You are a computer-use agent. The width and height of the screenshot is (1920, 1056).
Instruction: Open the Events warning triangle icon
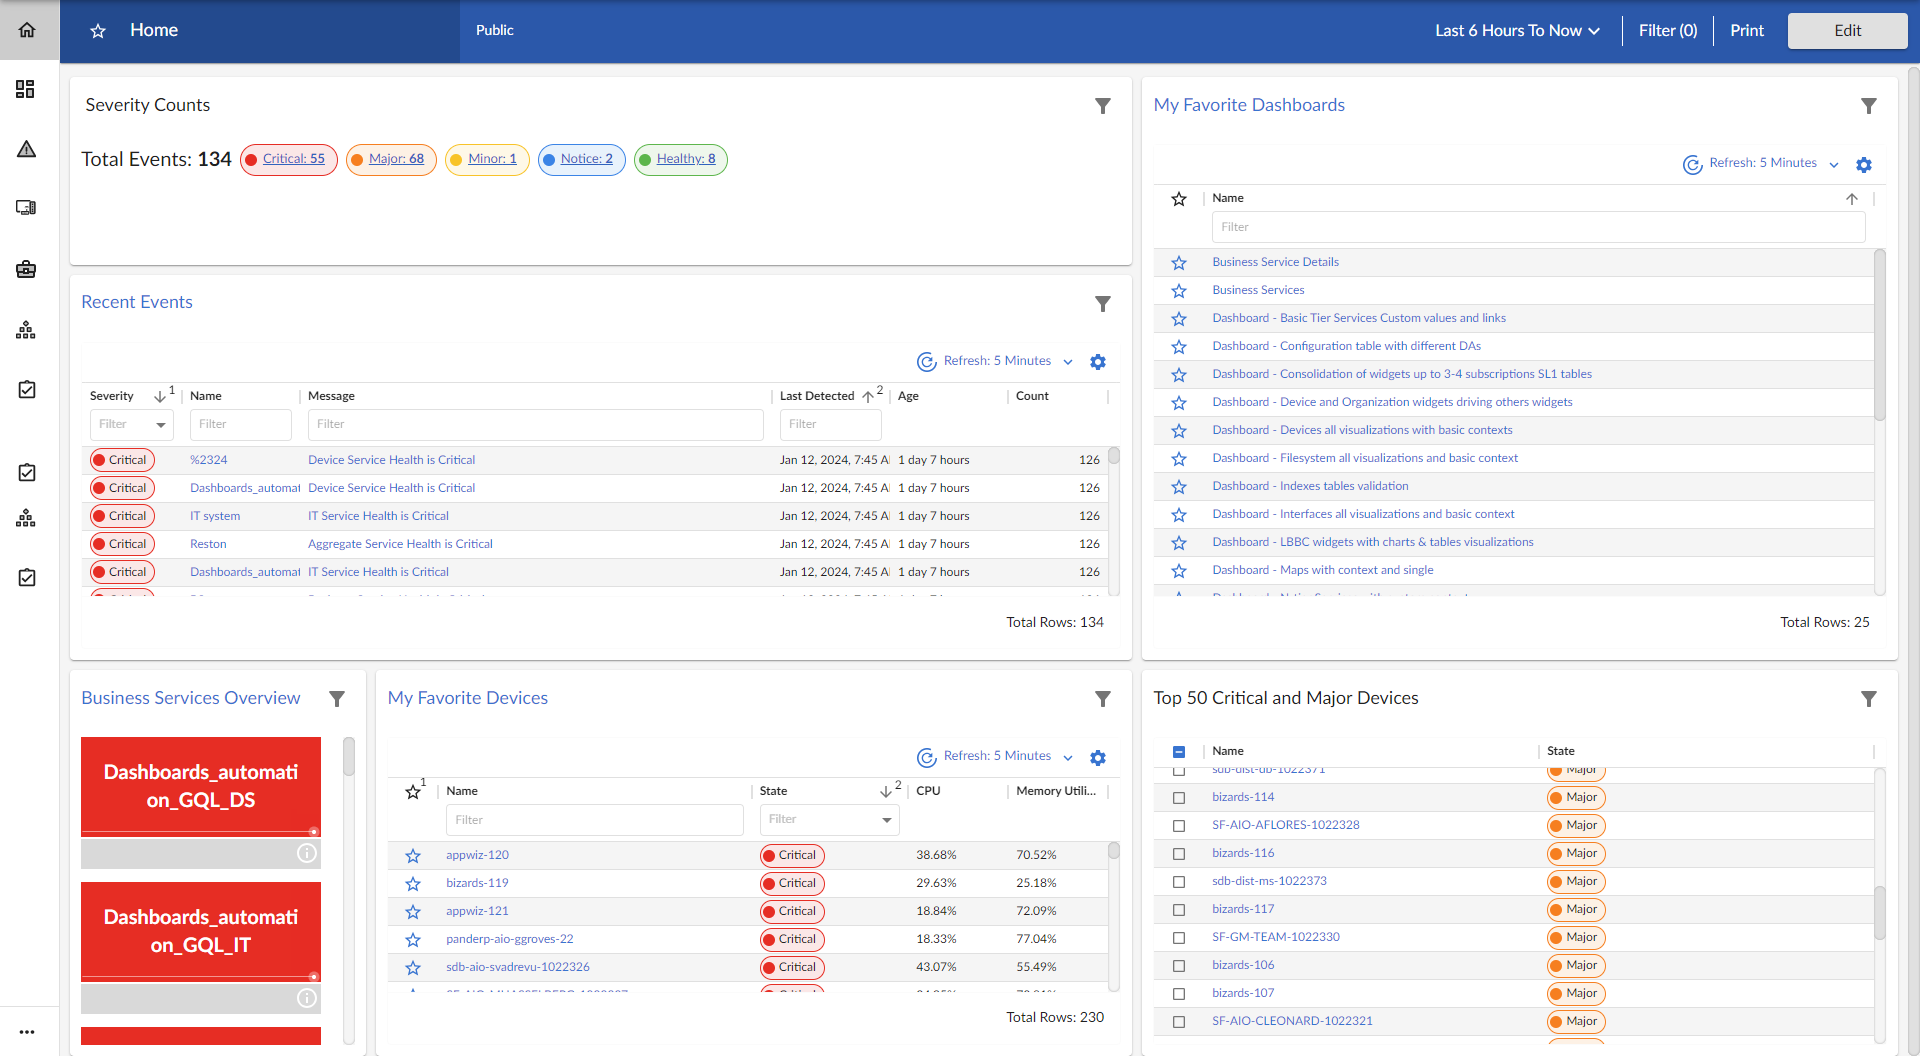coord(26,149)
